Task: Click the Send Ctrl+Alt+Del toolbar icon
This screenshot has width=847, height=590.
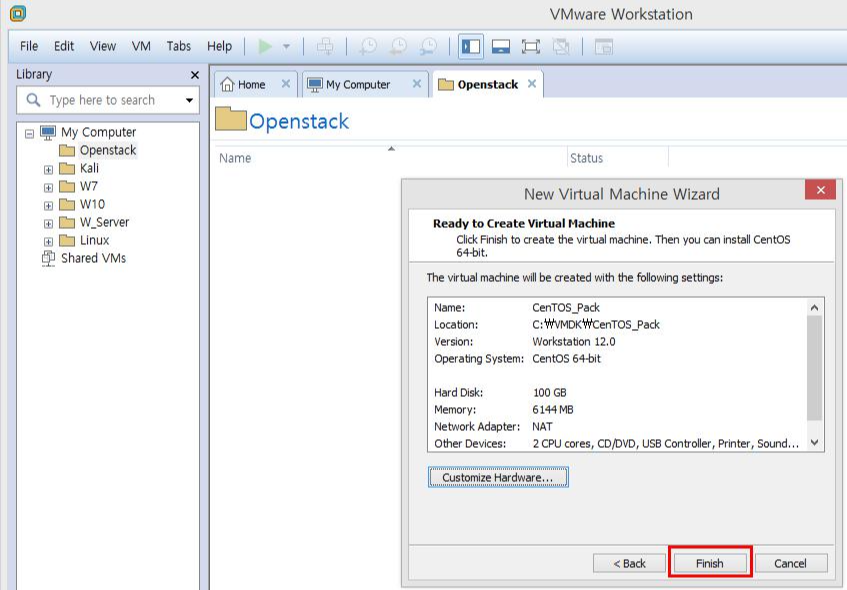Action: click(x=325, y=47)
